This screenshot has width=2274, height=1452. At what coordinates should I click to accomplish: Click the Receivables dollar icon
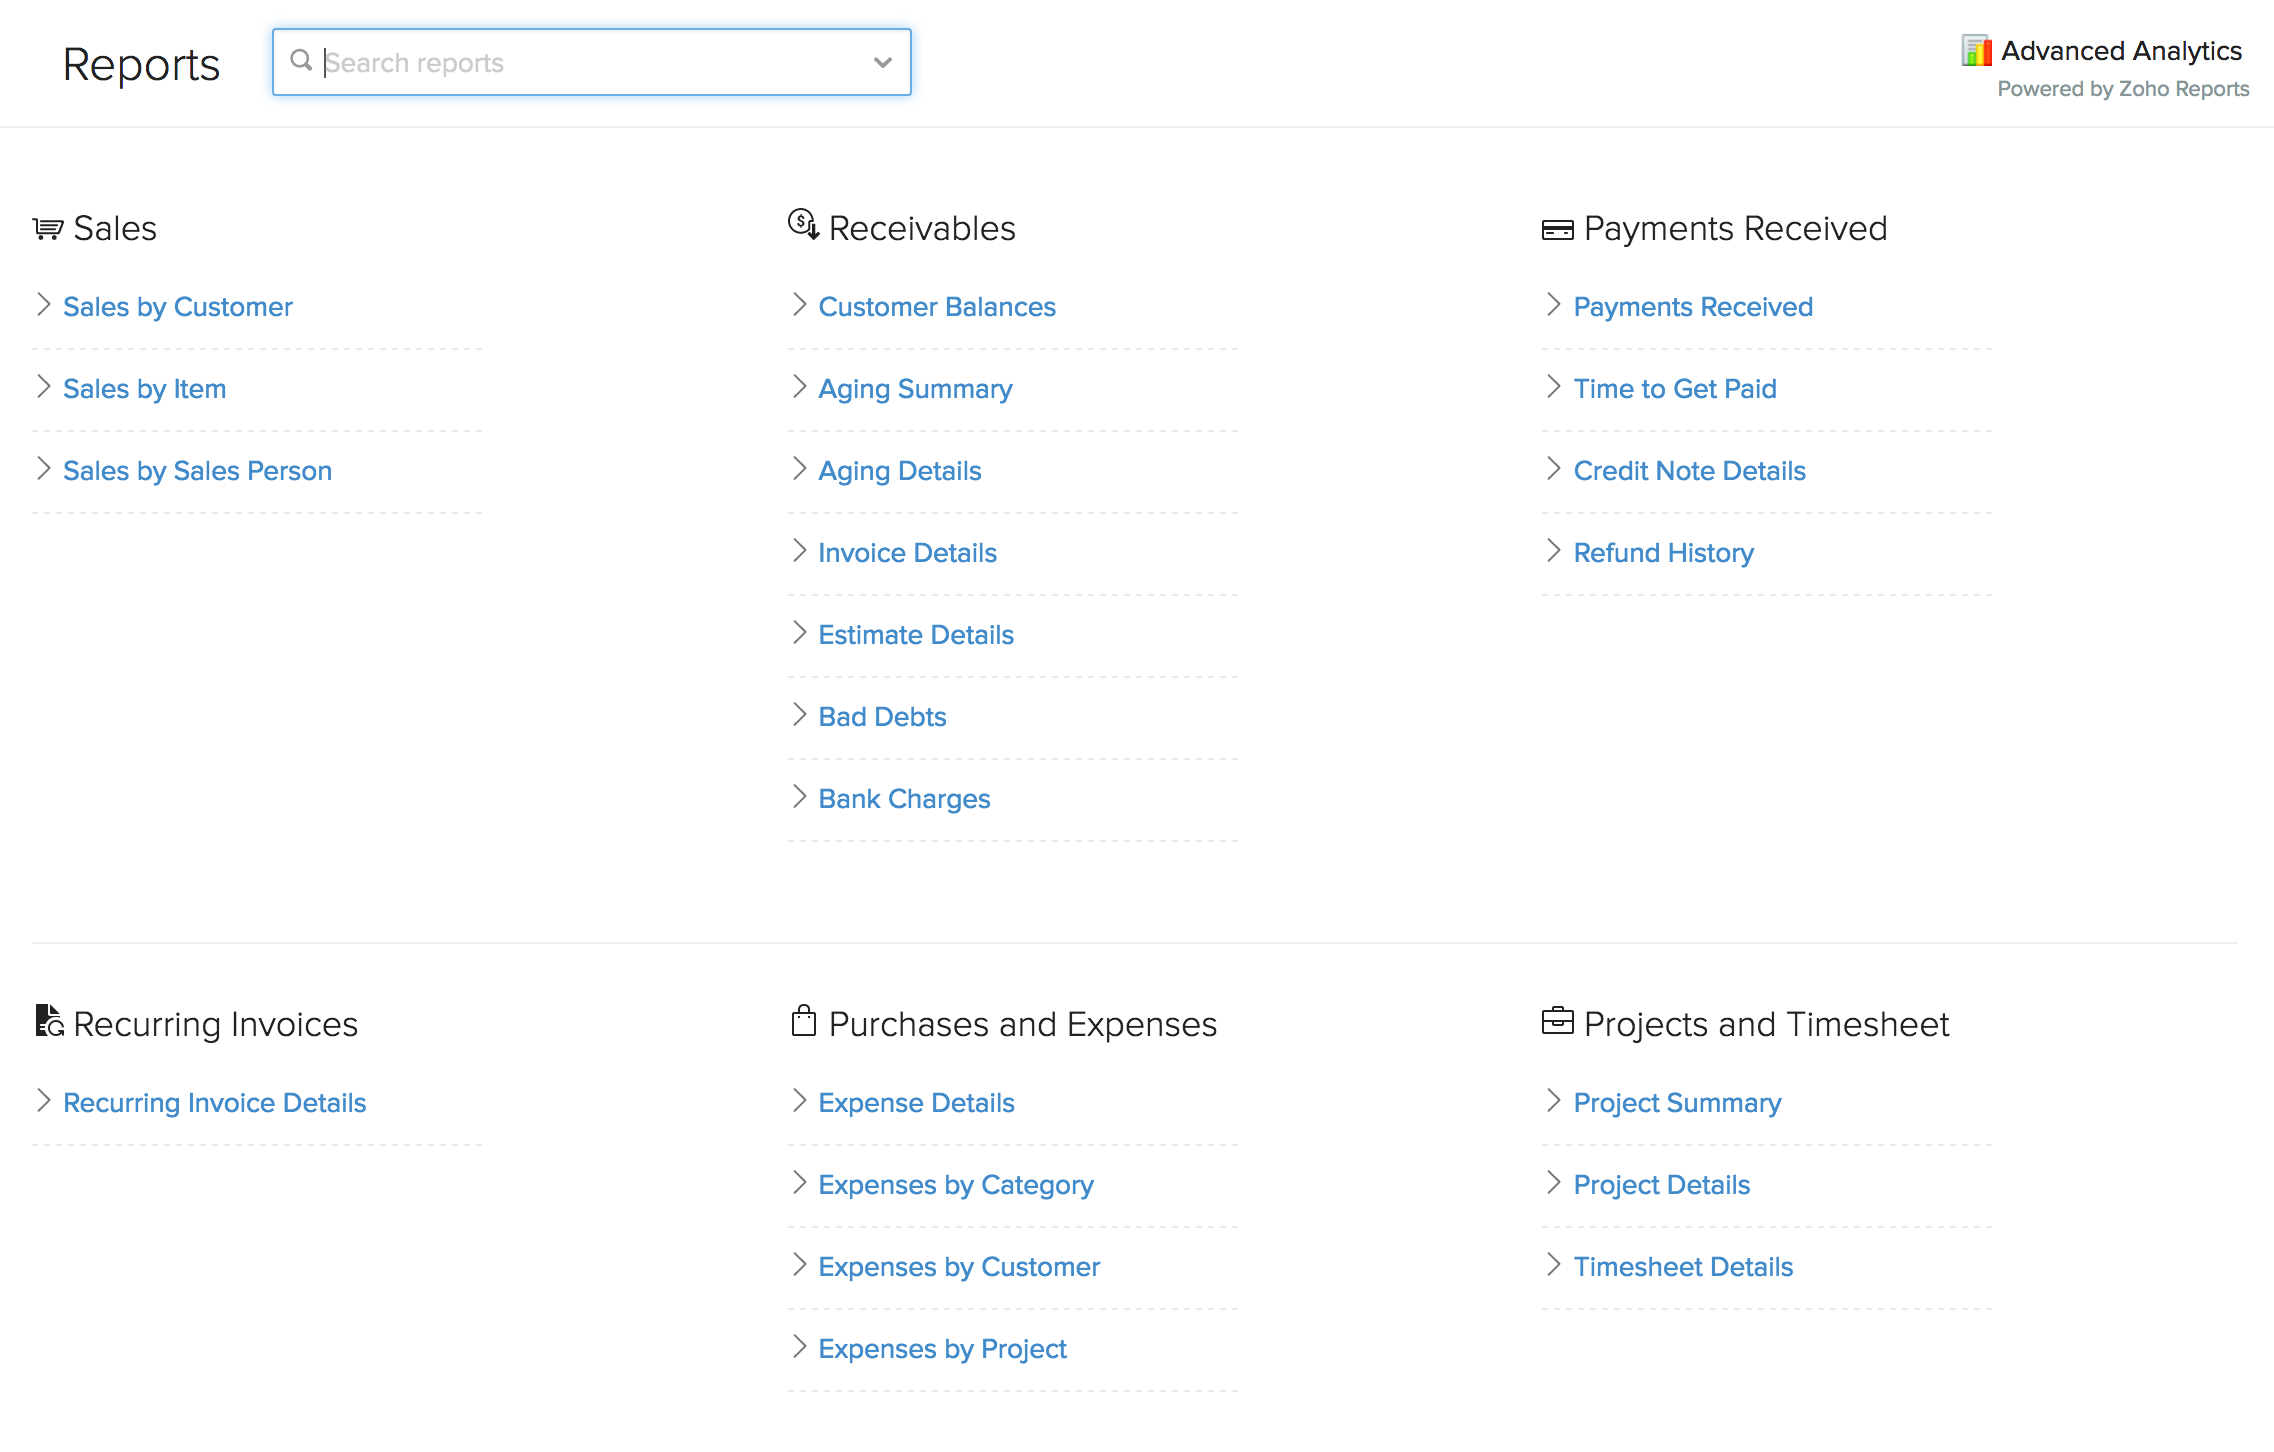coord(803,225)
